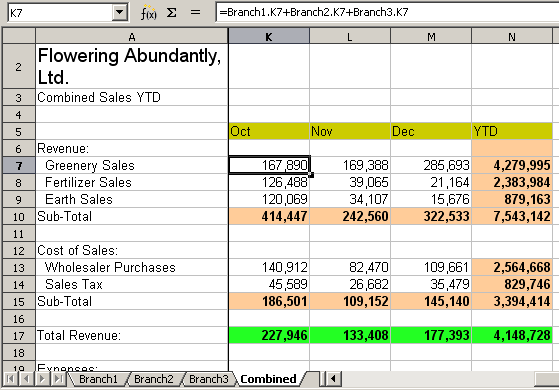Select column N header
This screenshot has height=390, width=559.
512,36
